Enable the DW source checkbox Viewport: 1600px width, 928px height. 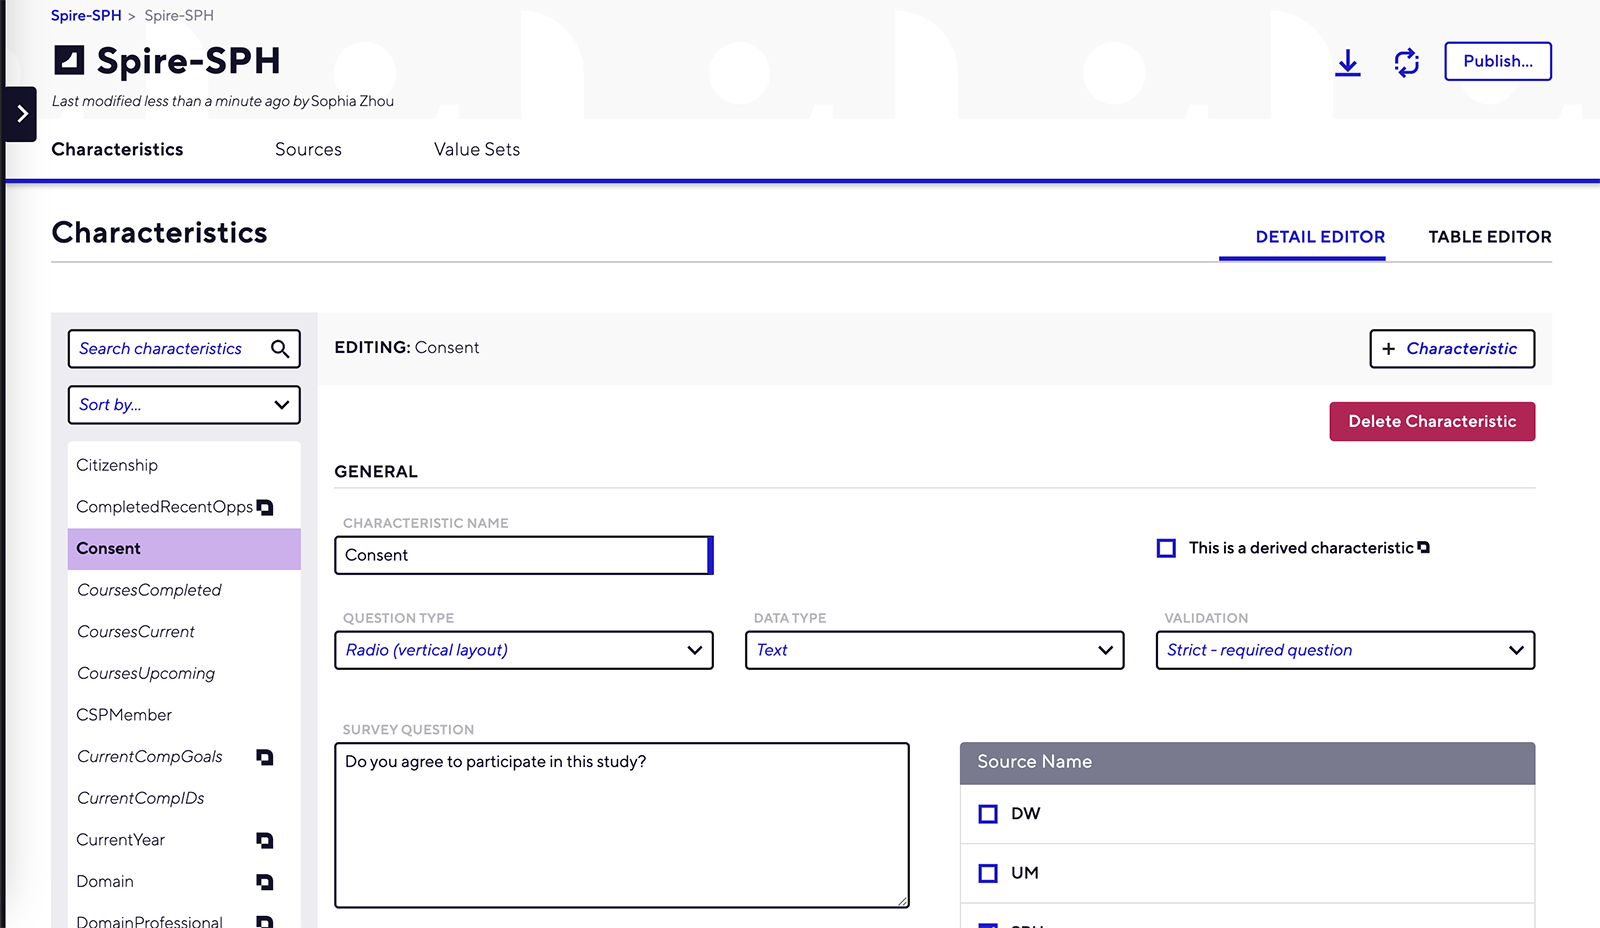pyautogui.click(x=988, y=814)
